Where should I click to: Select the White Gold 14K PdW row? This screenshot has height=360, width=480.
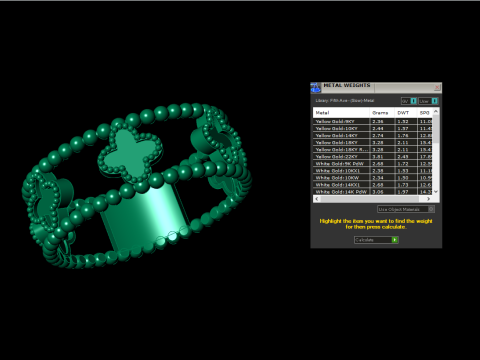click(x=373, y=191)
